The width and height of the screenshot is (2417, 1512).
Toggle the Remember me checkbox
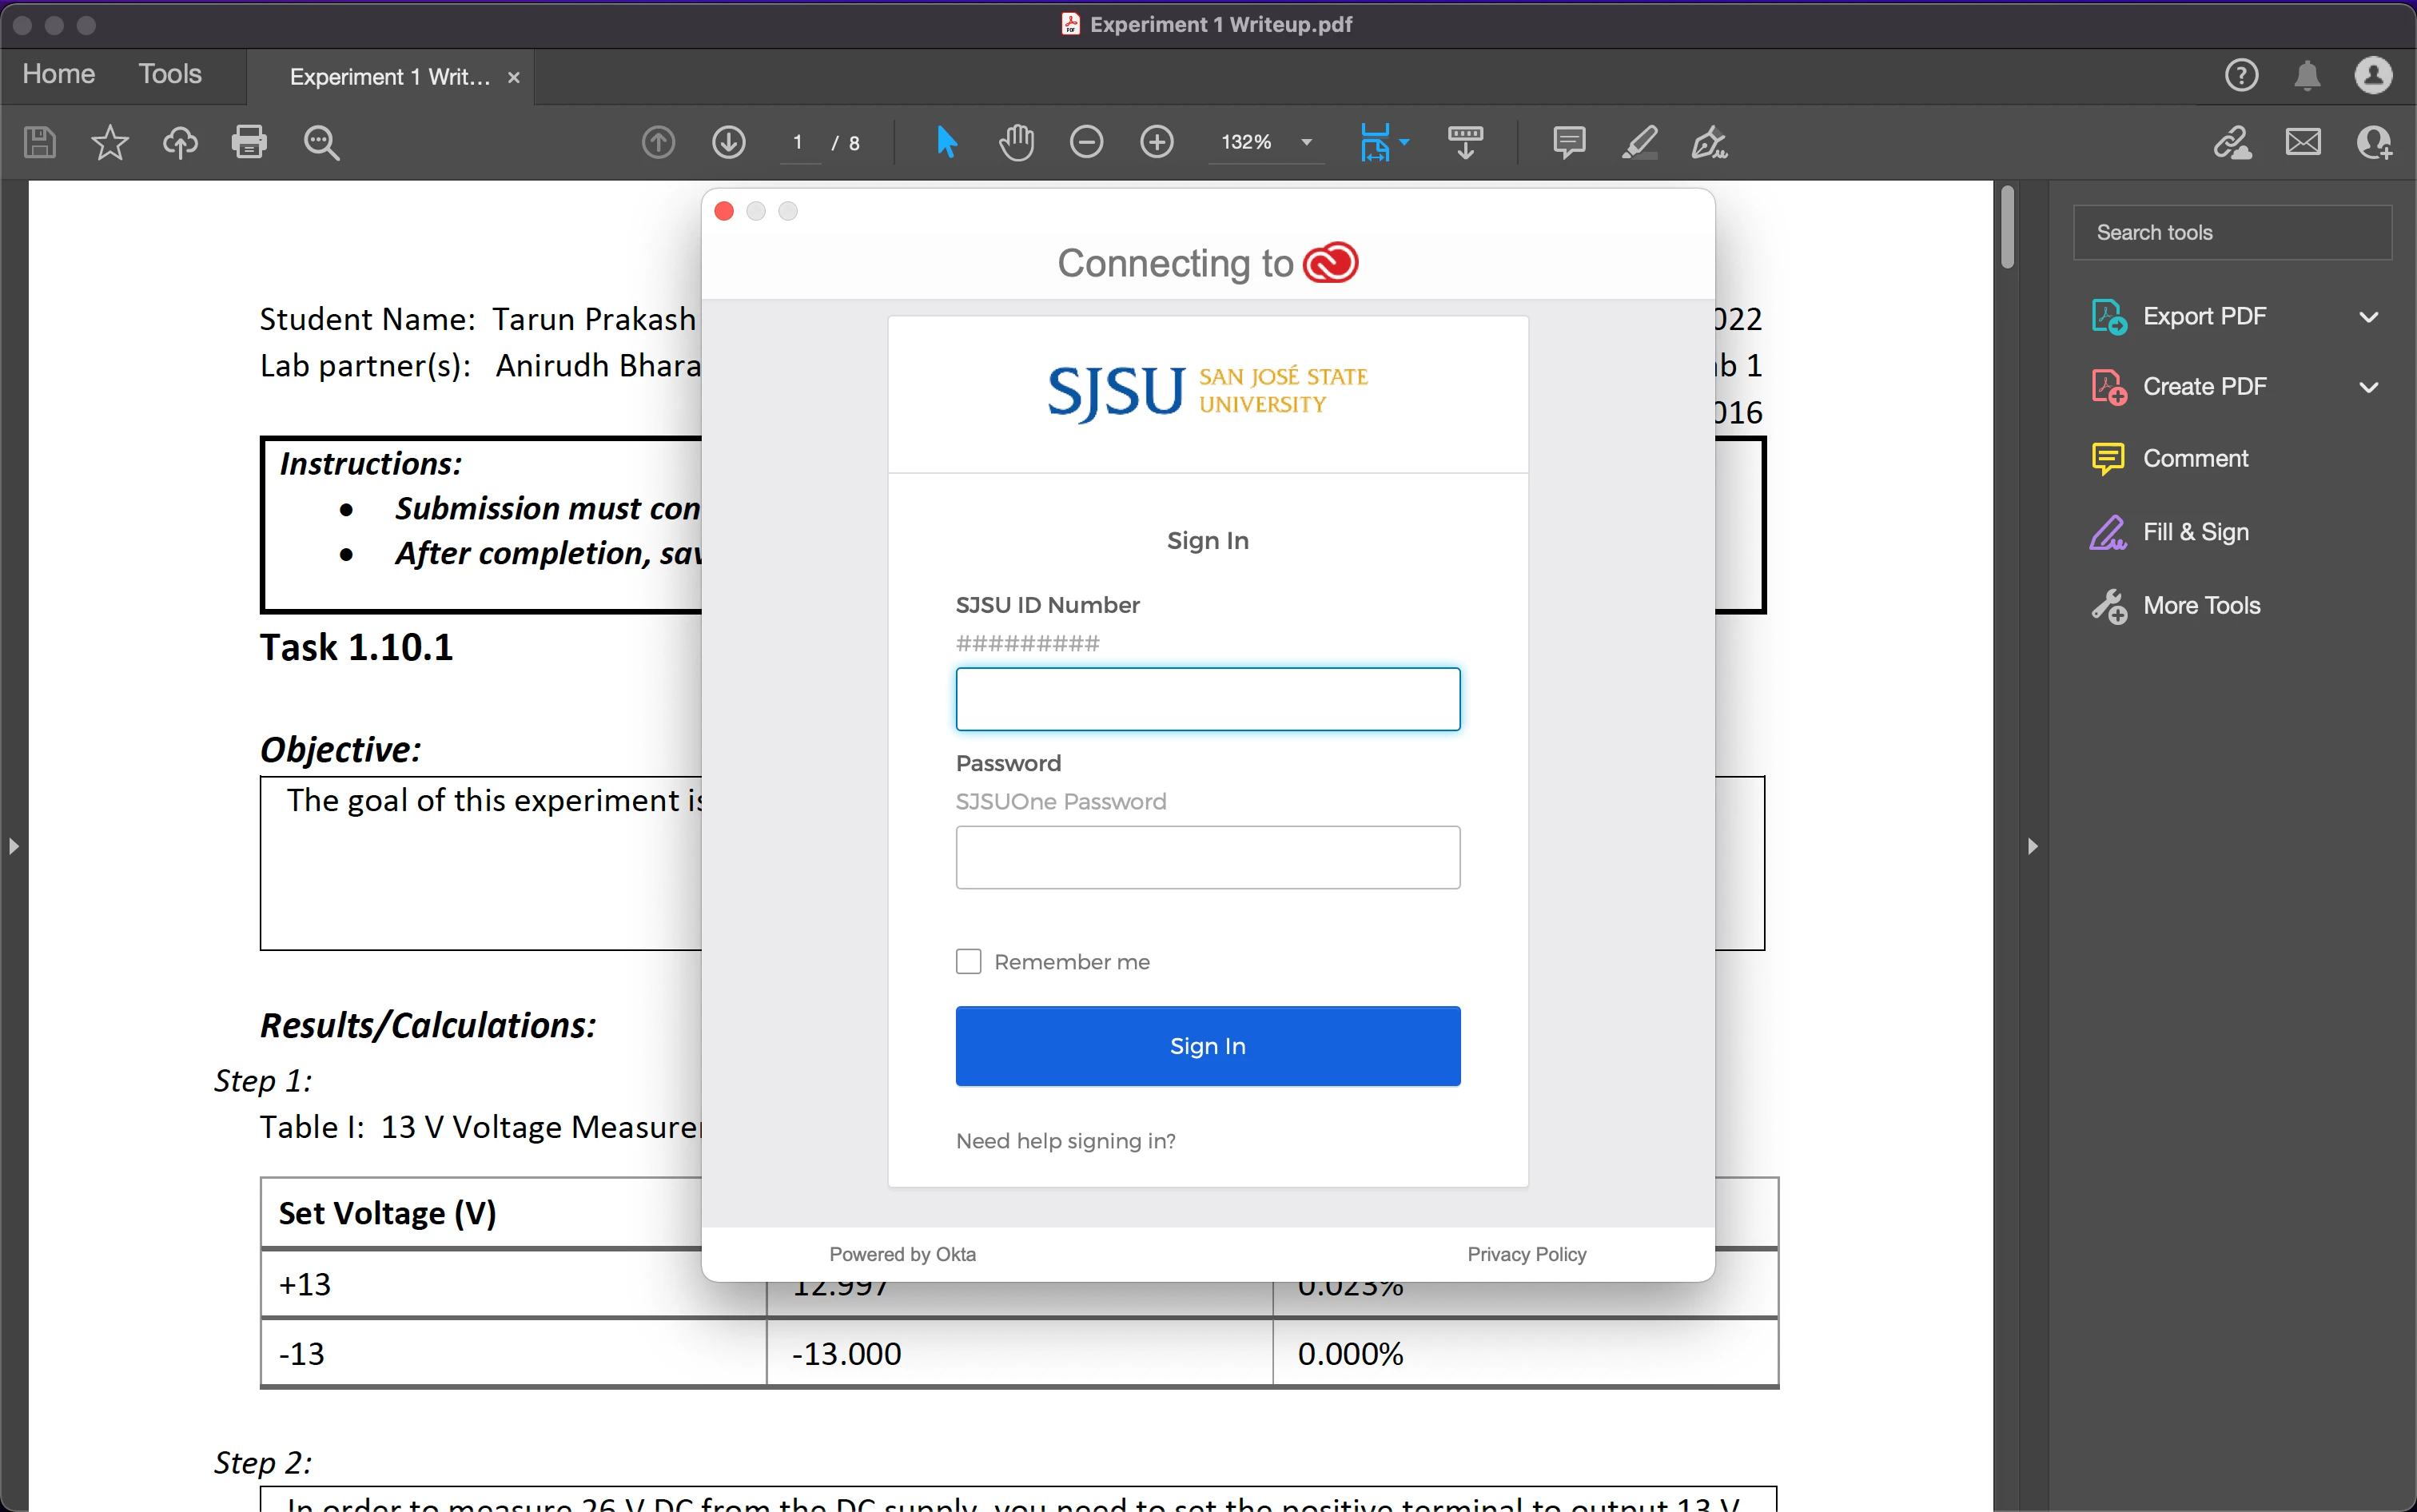[x=968, y=961]
